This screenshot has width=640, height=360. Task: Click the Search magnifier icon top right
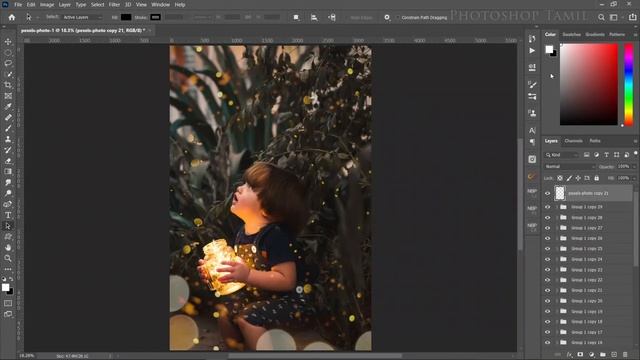[x=601, y=18]
